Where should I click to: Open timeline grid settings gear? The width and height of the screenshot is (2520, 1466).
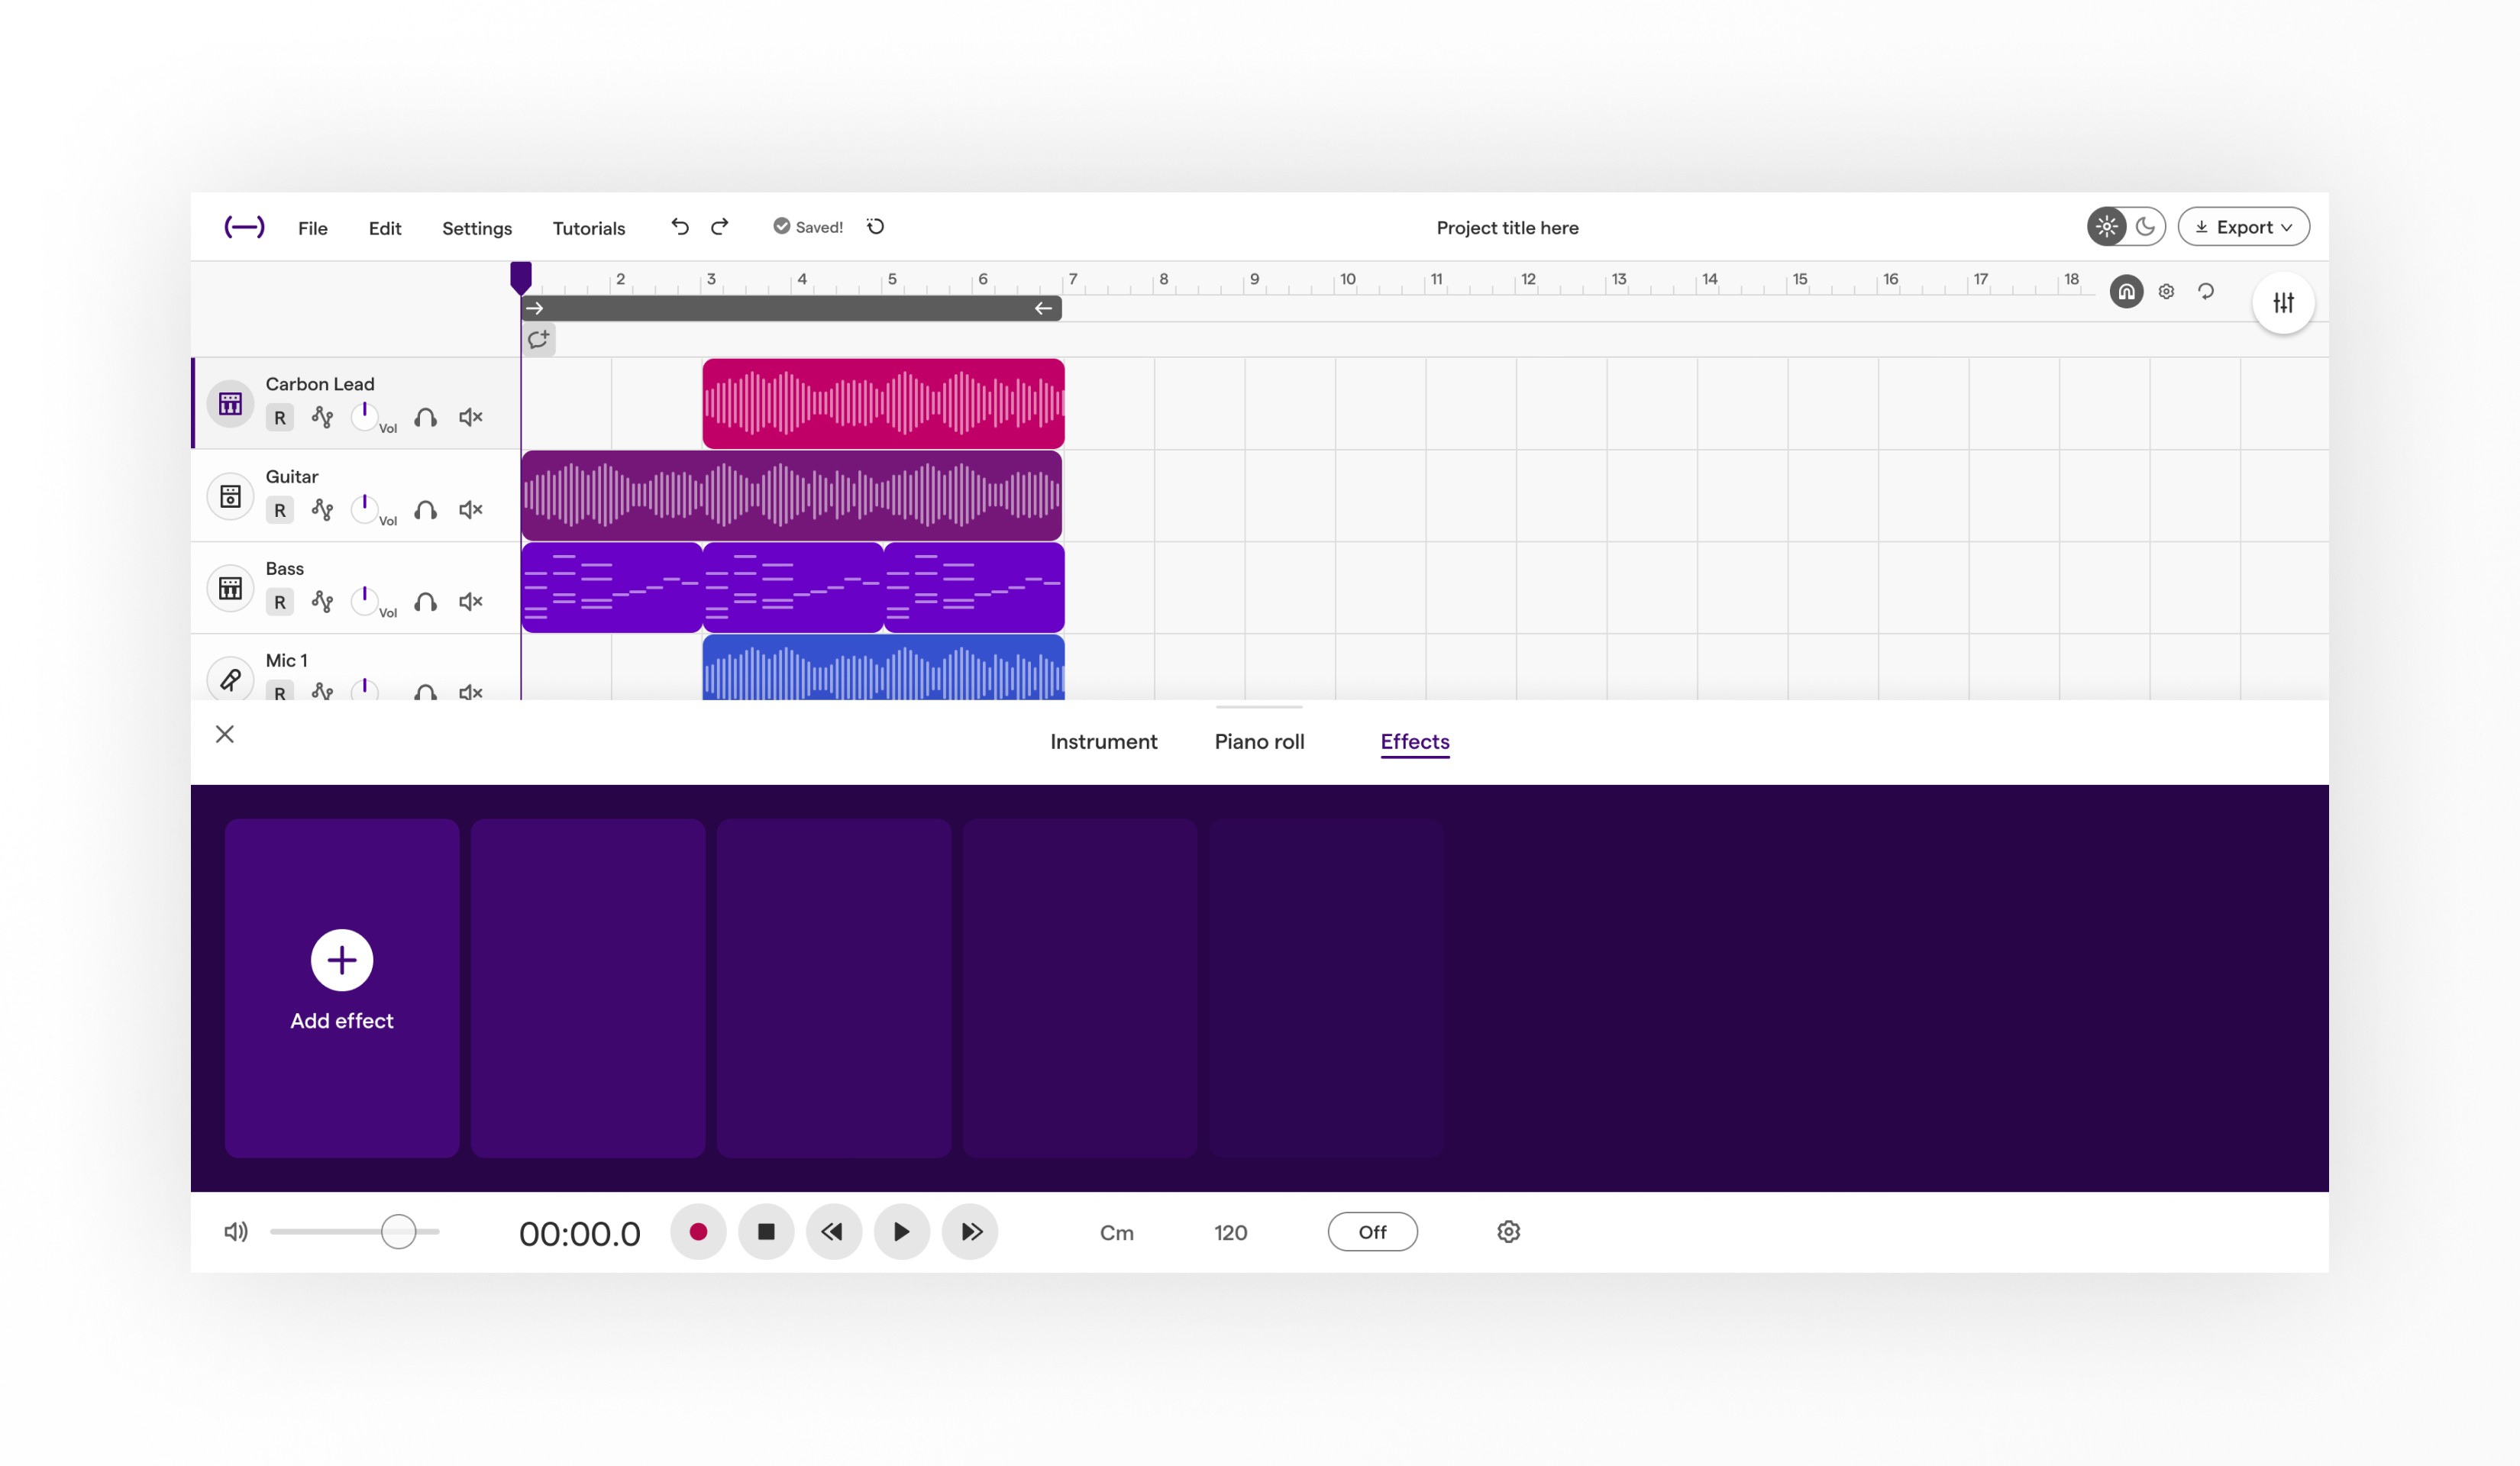click(x=2166, y=292)
